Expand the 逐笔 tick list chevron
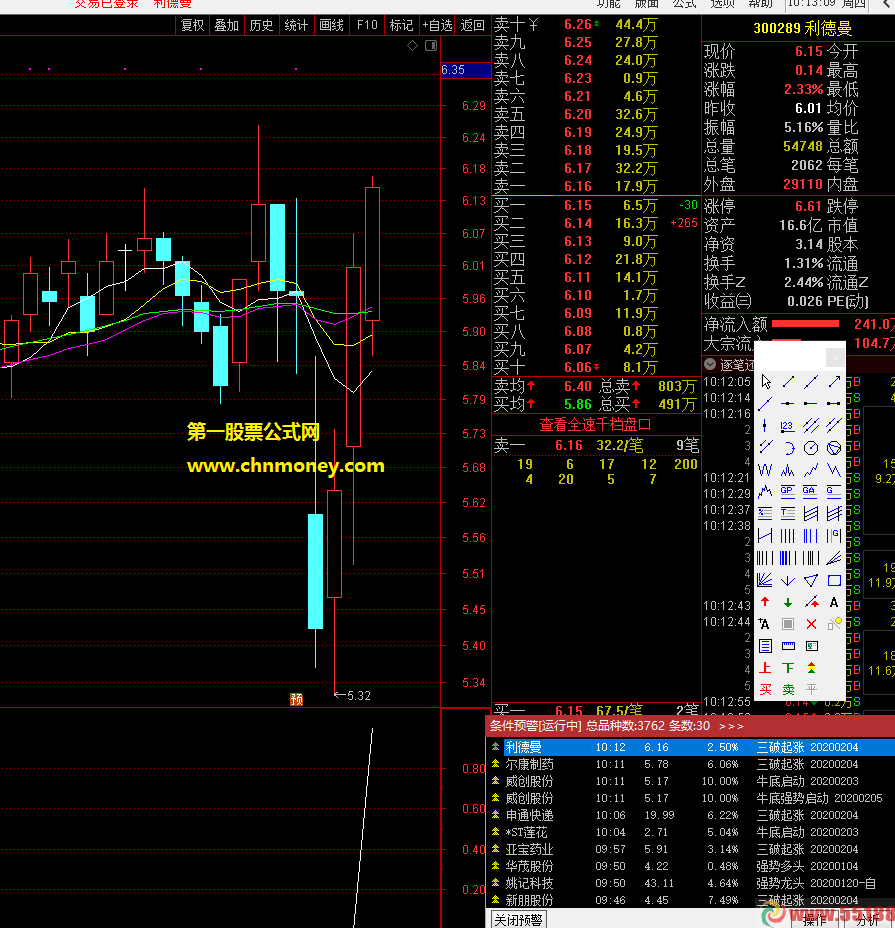Screen dimensions: 895x928 click(x=710, y=365)
